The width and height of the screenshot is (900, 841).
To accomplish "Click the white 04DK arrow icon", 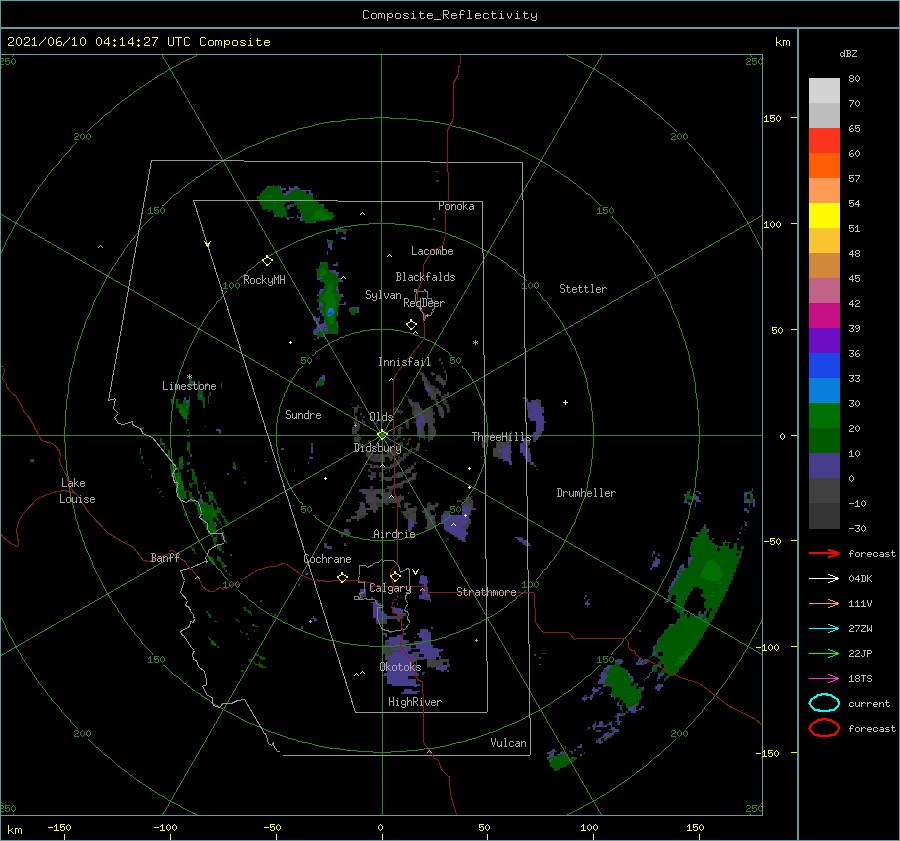I will point(824,579).
